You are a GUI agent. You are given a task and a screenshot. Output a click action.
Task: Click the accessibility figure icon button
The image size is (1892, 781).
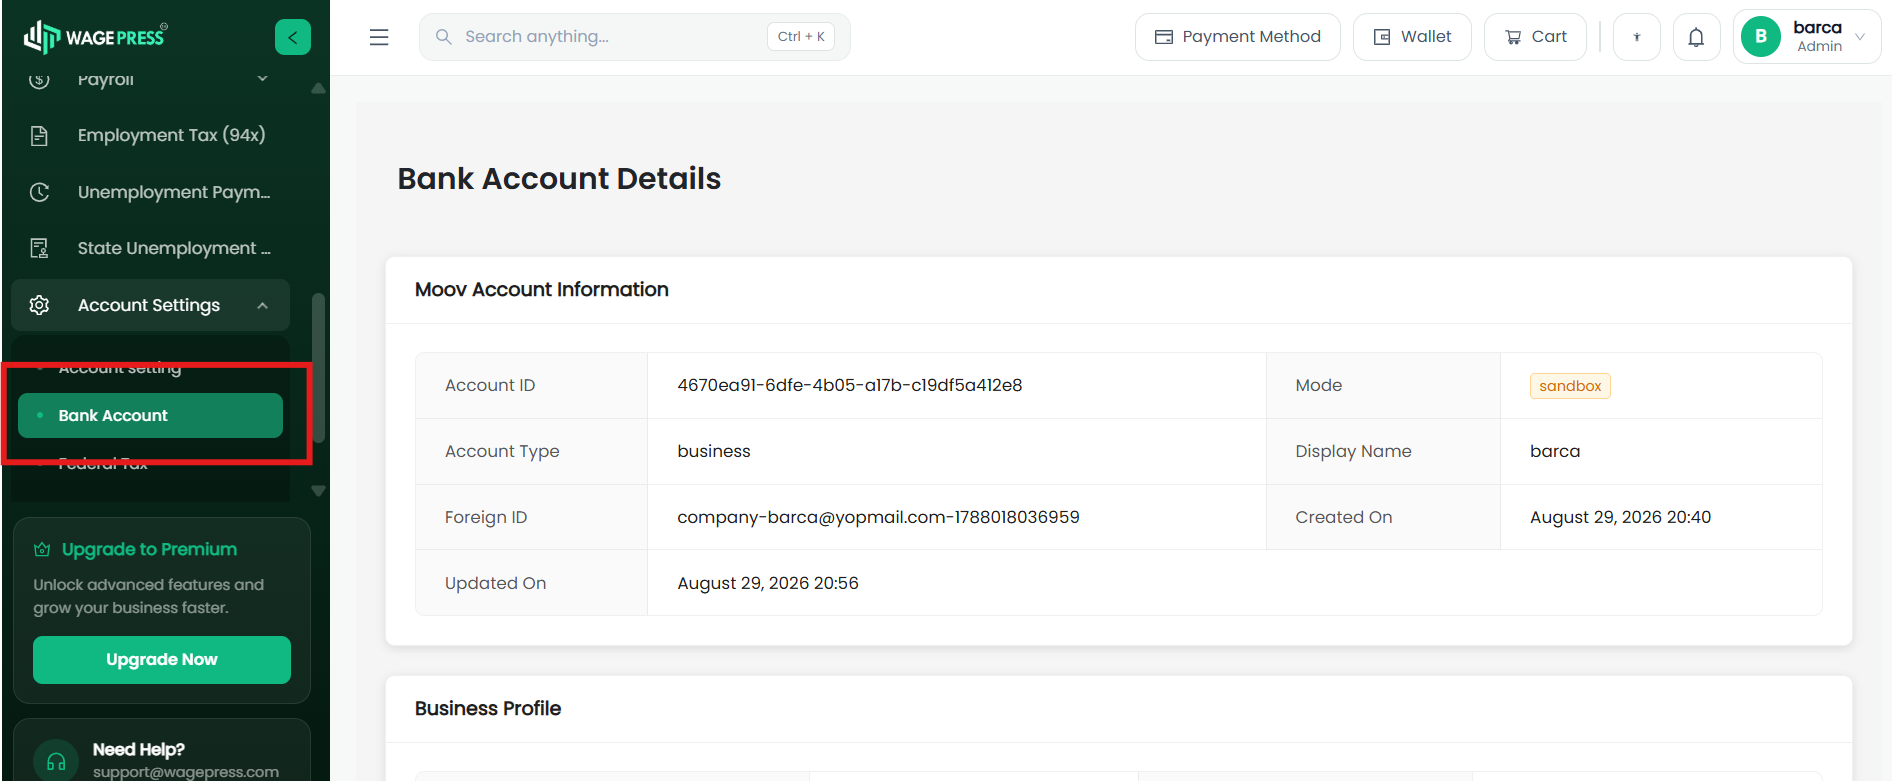(x=1637, y=37)
